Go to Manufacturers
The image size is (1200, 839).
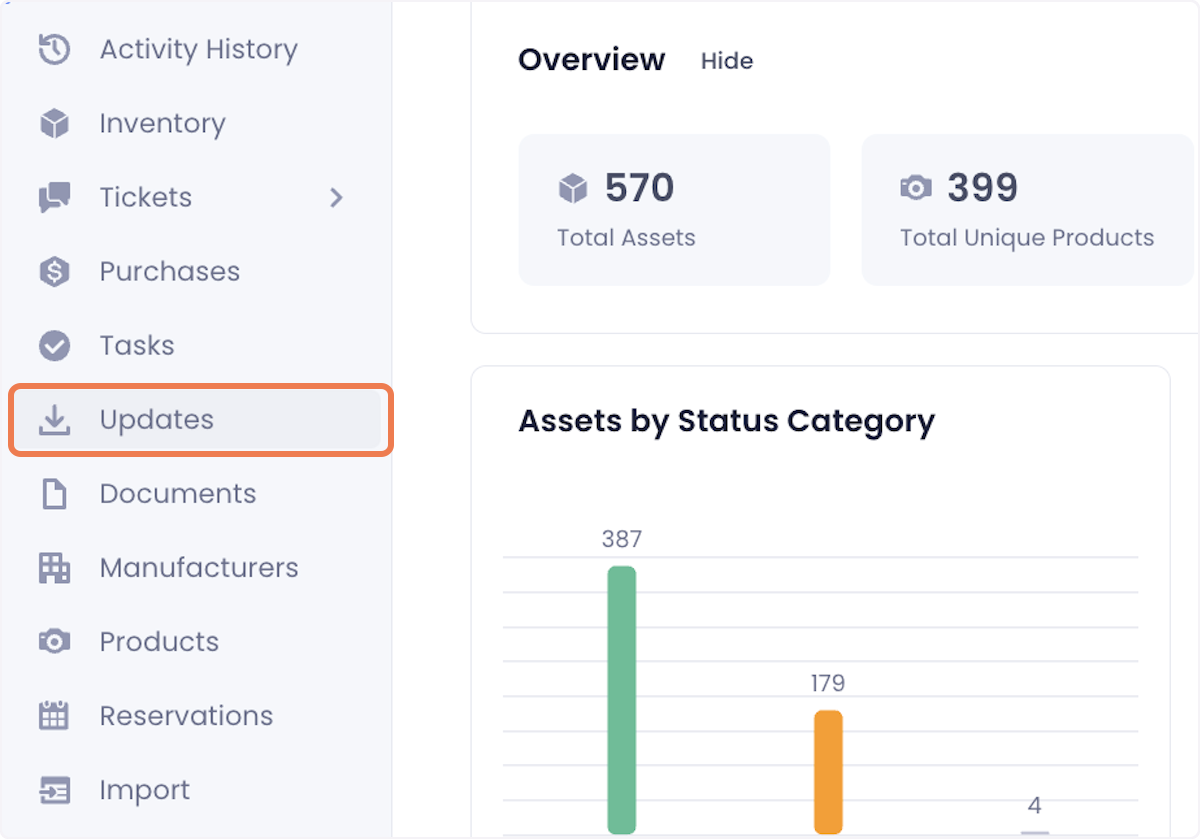tap(199, 568)
